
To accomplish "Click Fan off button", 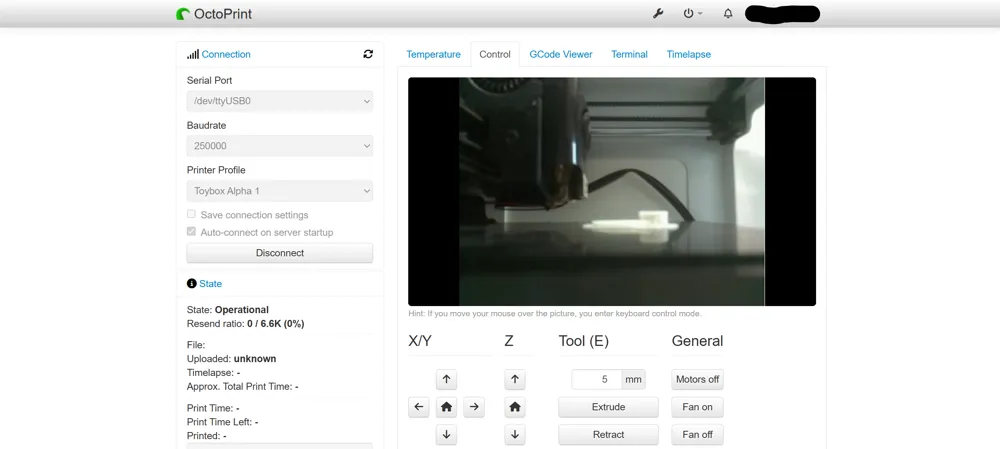I will 697,434.
